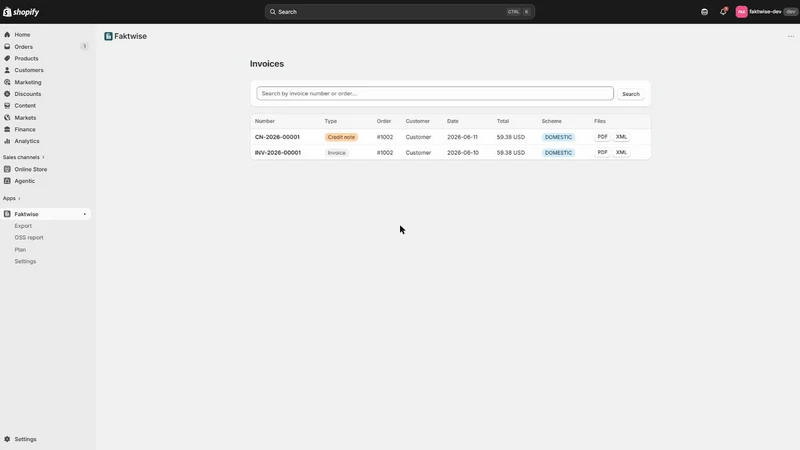Image resolution: width=800 pixels, height=450 pixels.
Task: Click the Settings gear icon
Action: coord(7,439)
